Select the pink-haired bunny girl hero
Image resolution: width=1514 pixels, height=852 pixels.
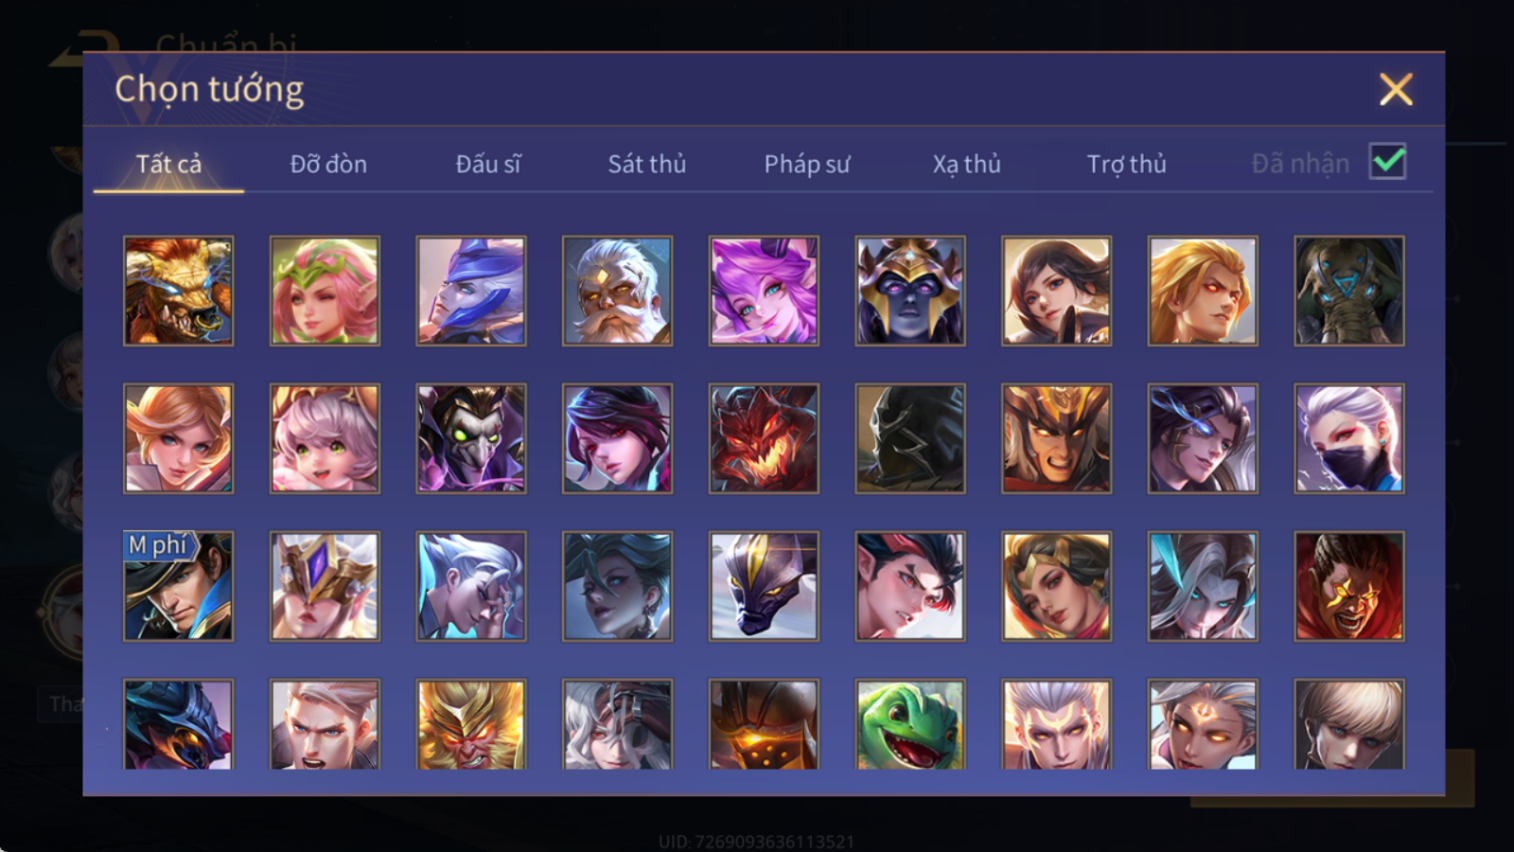(x=325, y=438)
